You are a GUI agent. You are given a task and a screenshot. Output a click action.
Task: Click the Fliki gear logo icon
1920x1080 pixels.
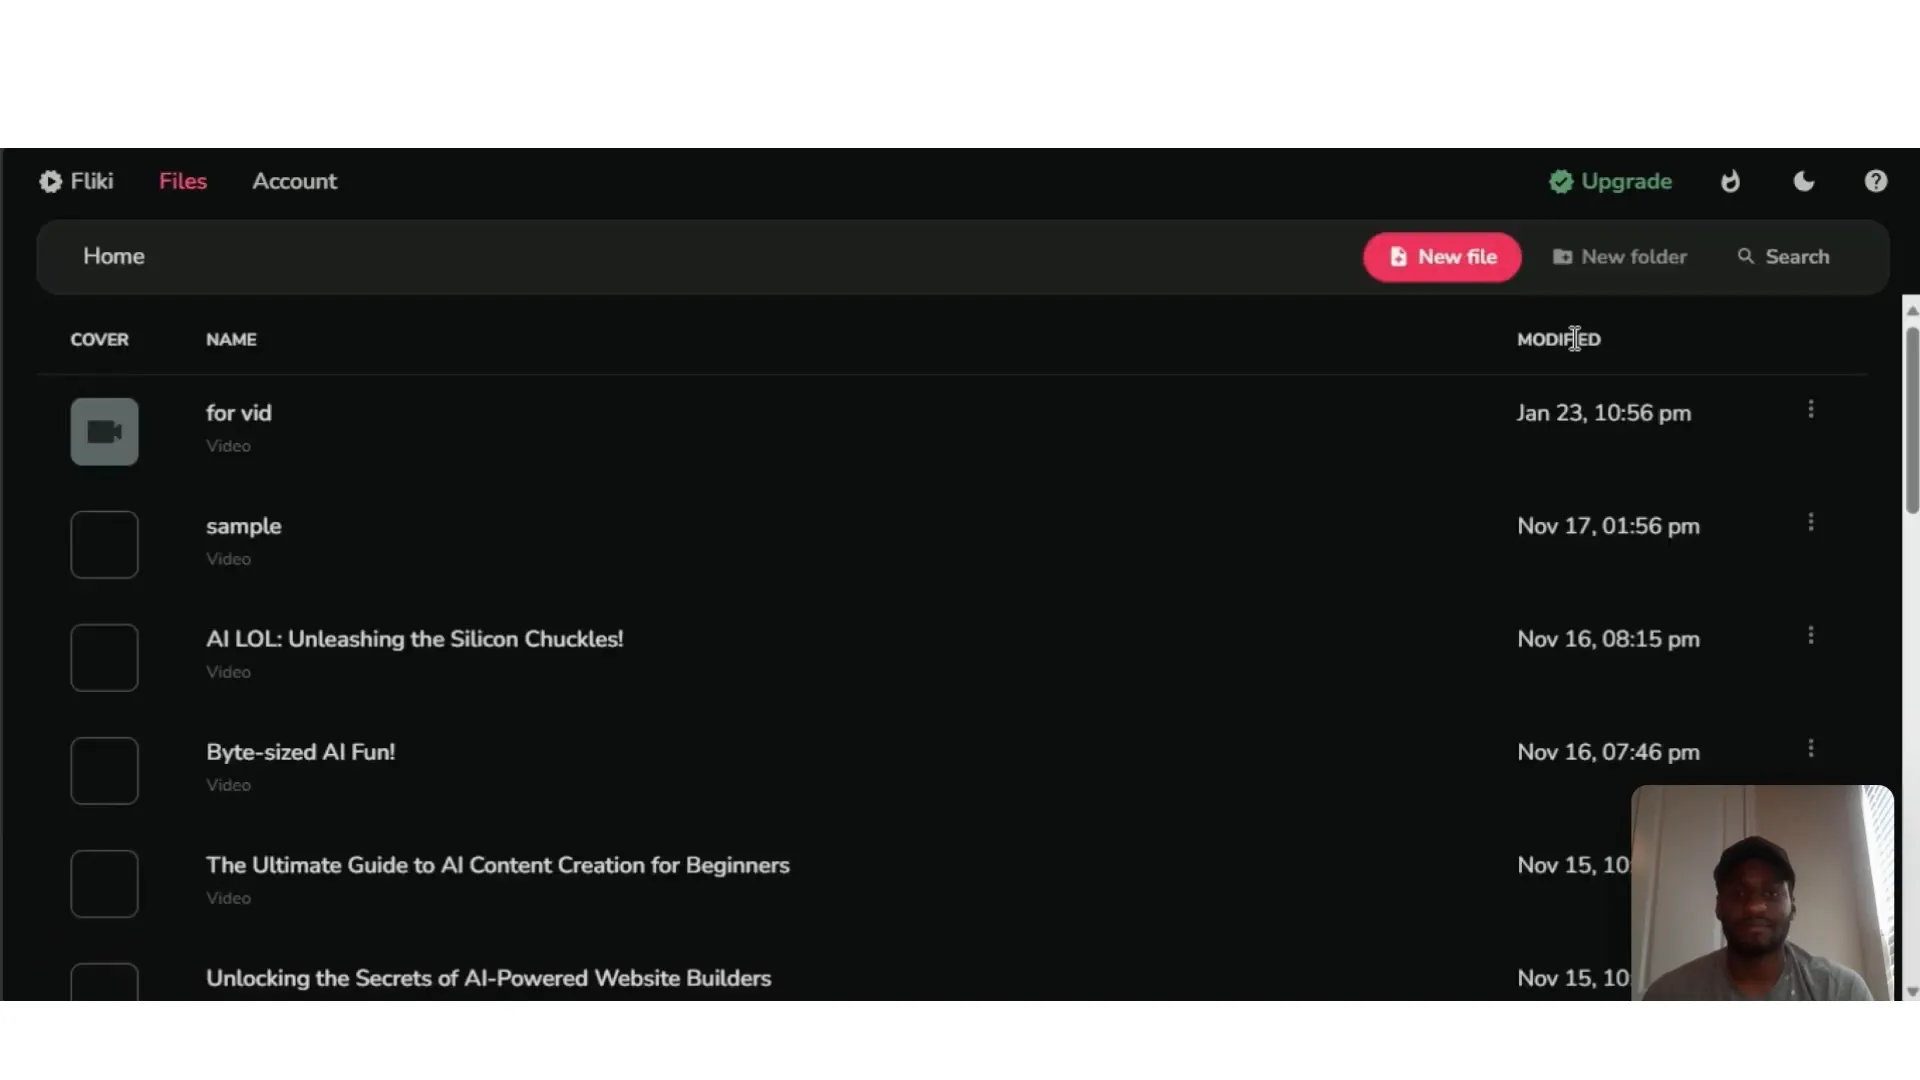pos(50,181)
